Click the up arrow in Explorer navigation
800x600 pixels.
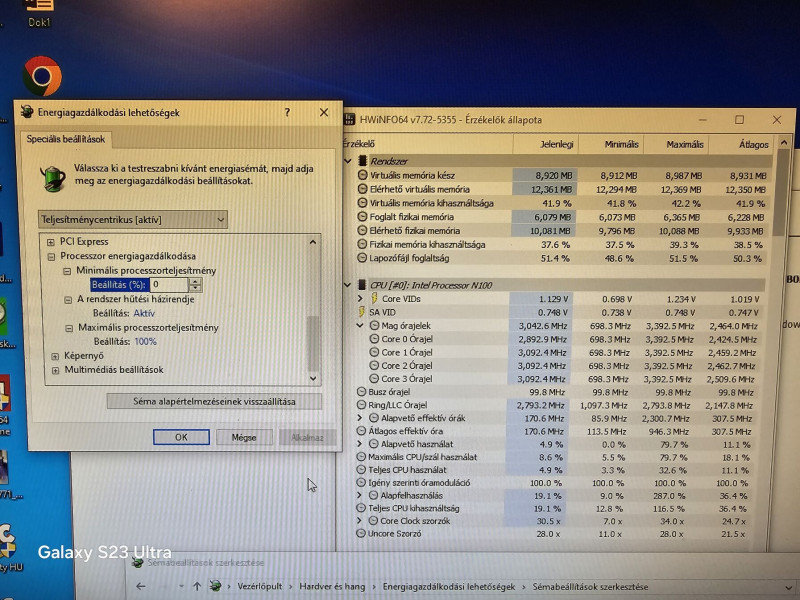tap(197, 586)
